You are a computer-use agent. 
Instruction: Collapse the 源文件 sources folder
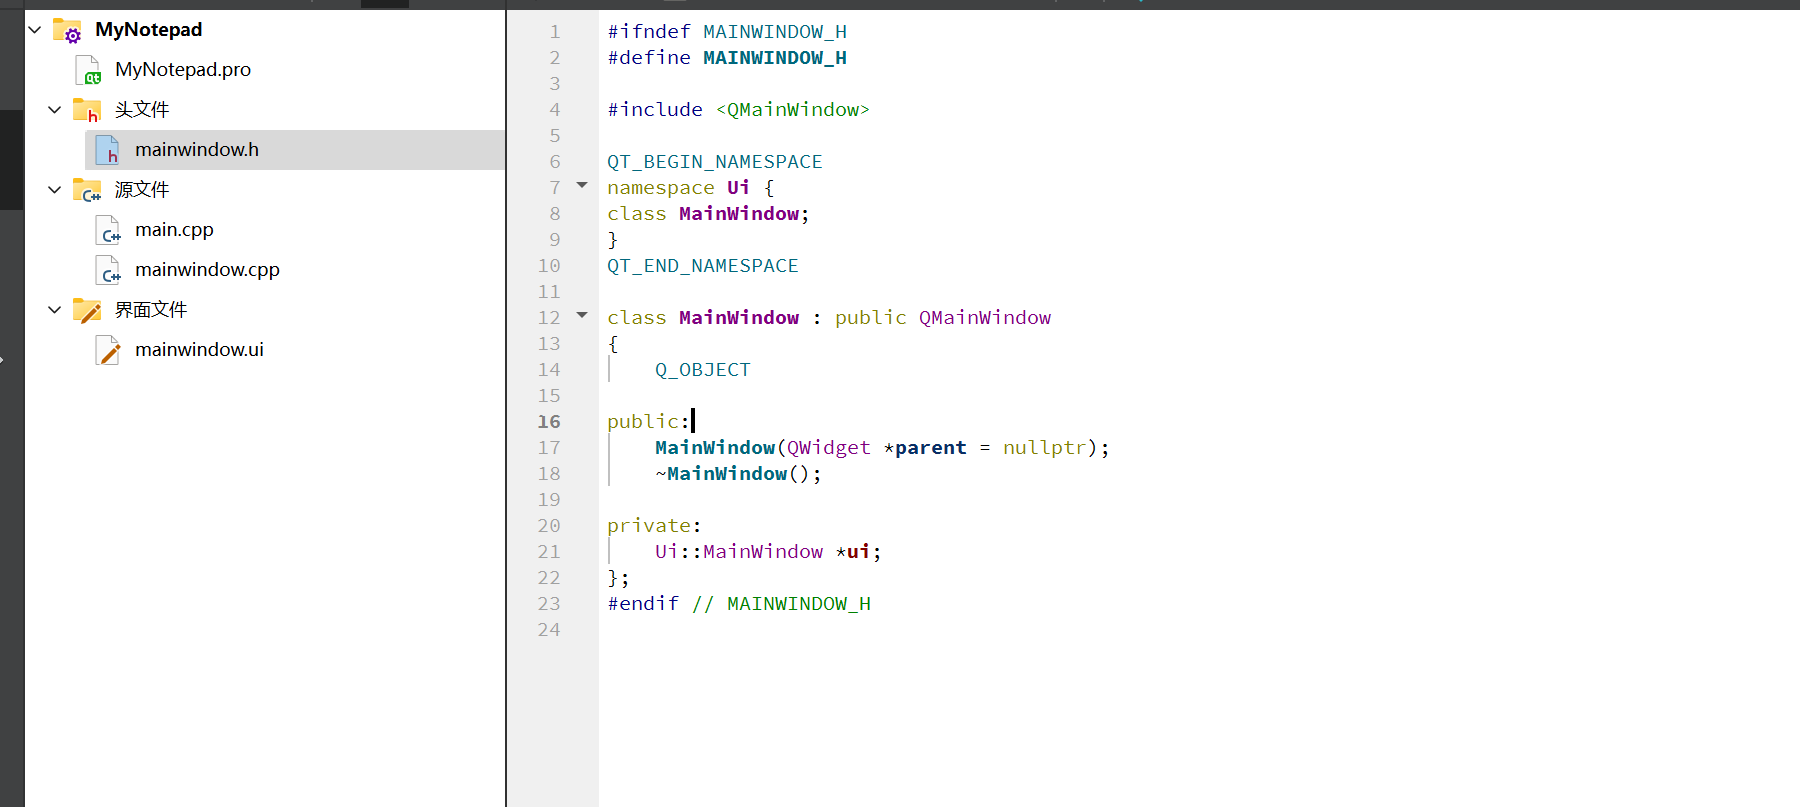55,190
